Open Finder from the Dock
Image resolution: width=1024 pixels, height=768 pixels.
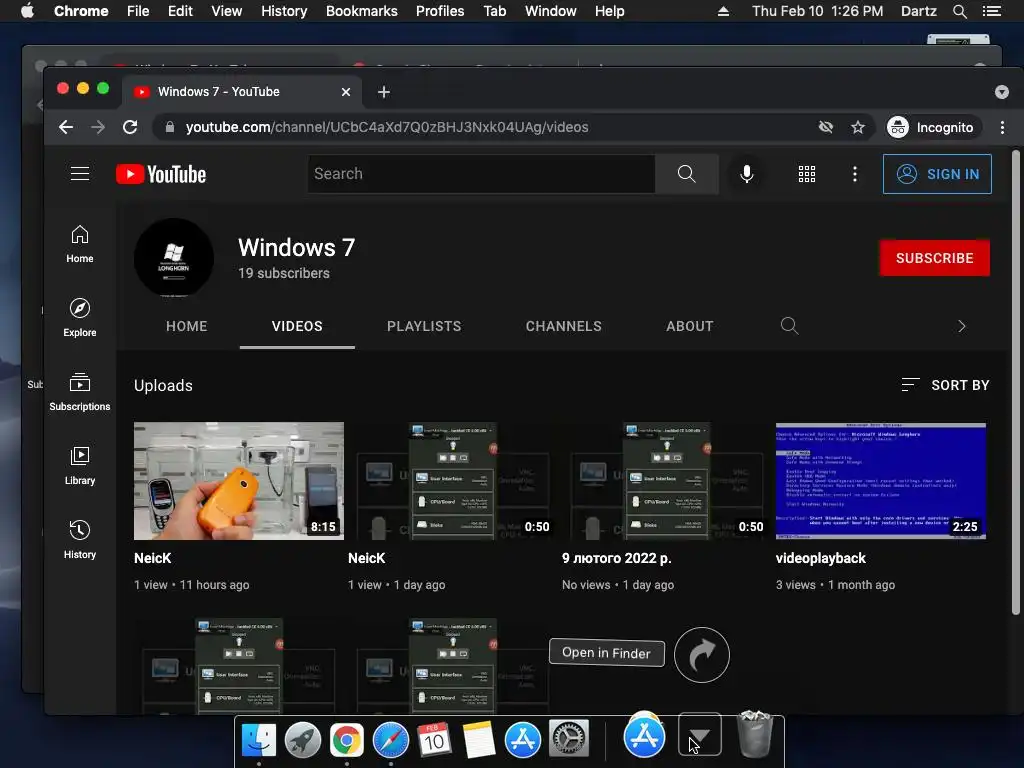(259, 740)
